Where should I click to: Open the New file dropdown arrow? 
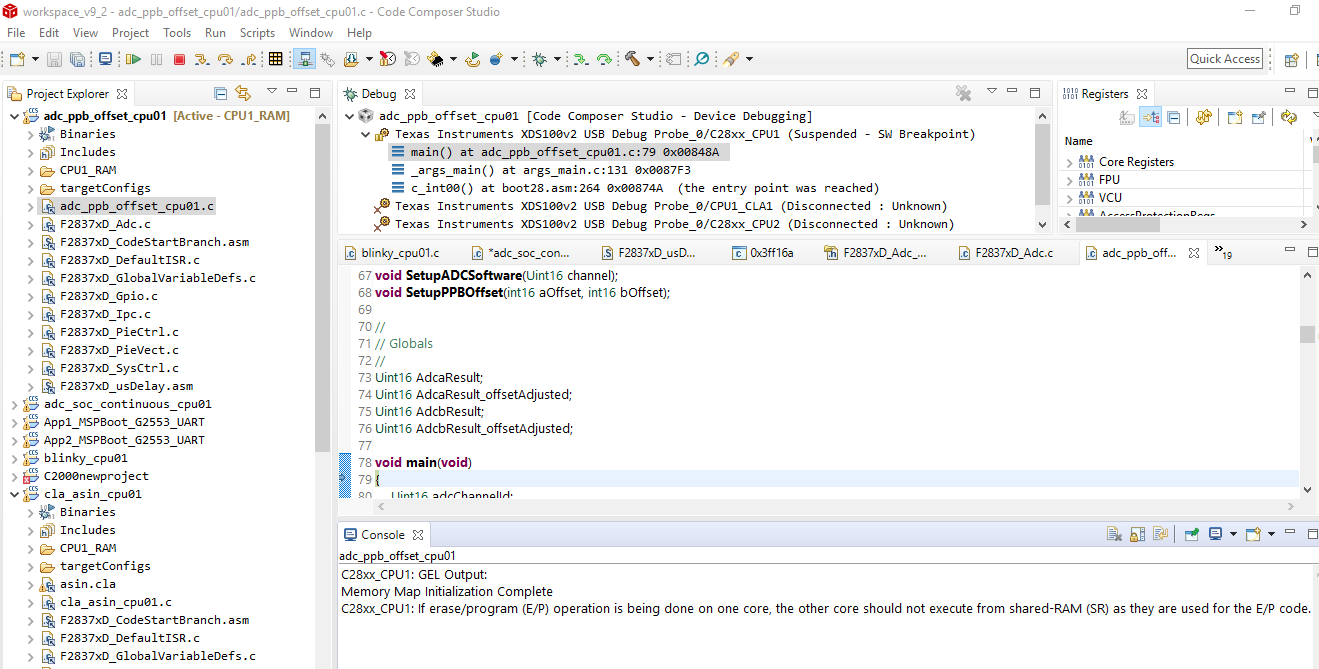pyautogui.click(x=36, y=59)
